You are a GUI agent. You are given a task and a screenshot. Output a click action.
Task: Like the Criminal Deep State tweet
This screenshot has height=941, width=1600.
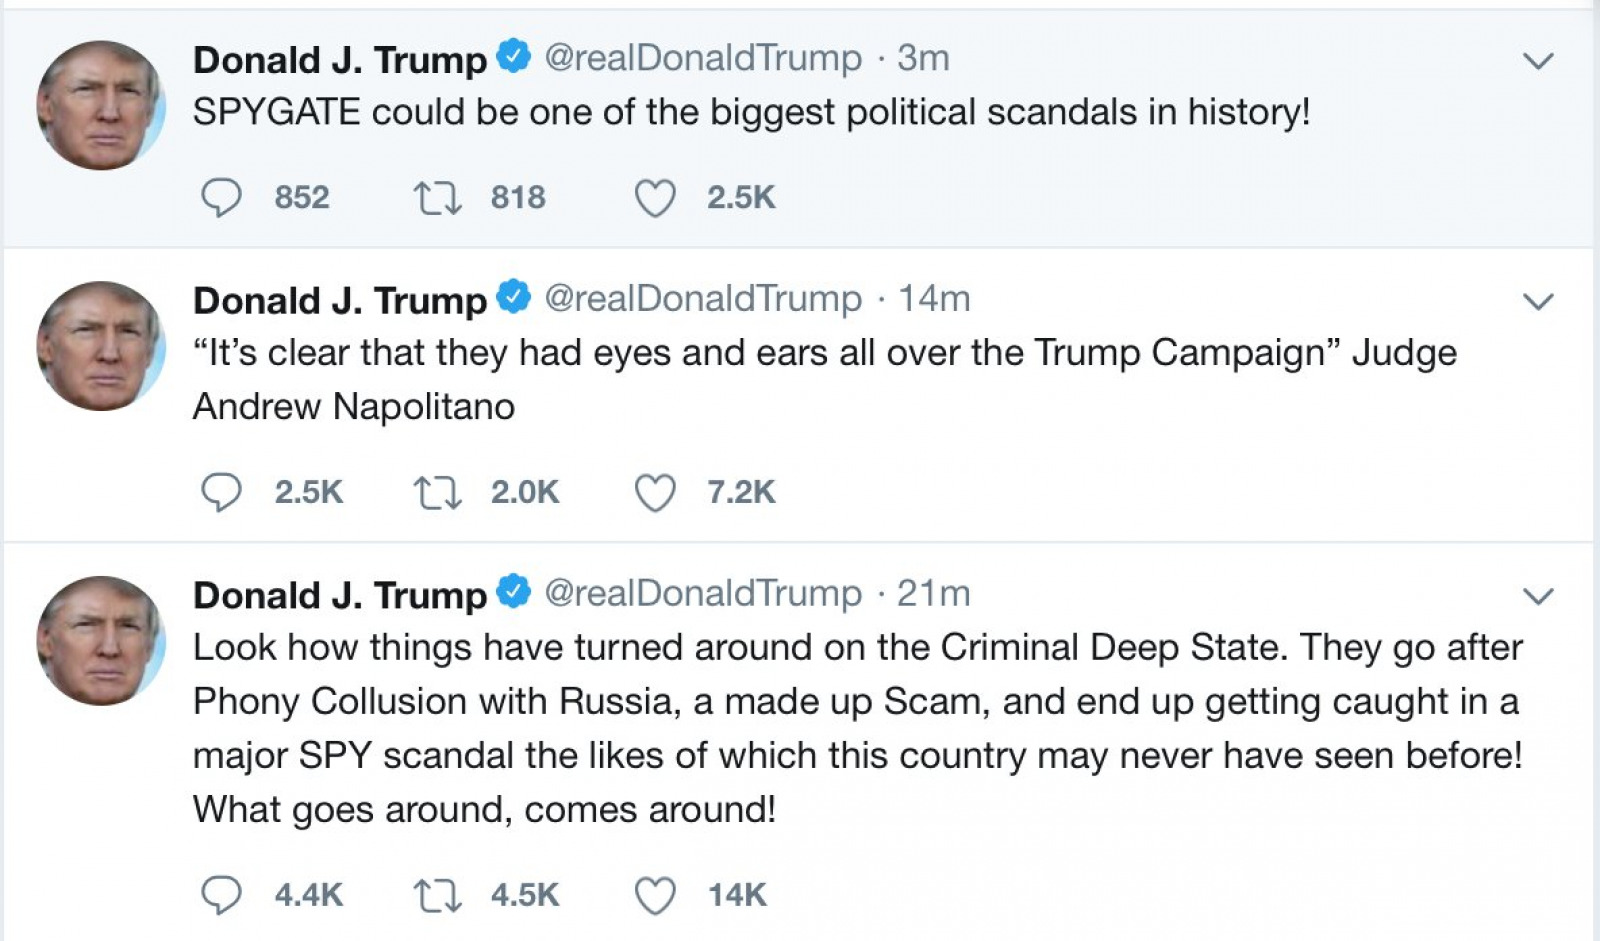pos(655,895)
